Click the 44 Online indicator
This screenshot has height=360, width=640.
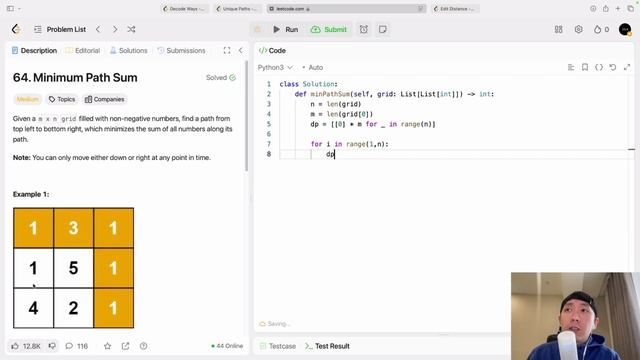227,346
